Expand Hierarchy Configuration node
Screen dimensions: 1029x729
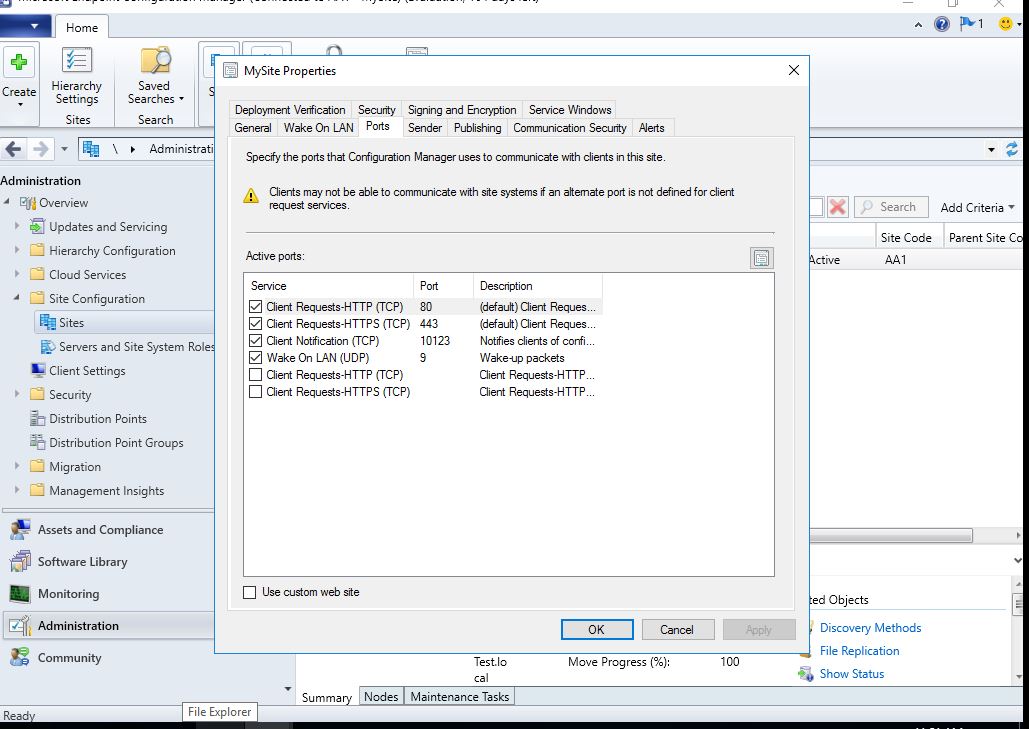17,250
